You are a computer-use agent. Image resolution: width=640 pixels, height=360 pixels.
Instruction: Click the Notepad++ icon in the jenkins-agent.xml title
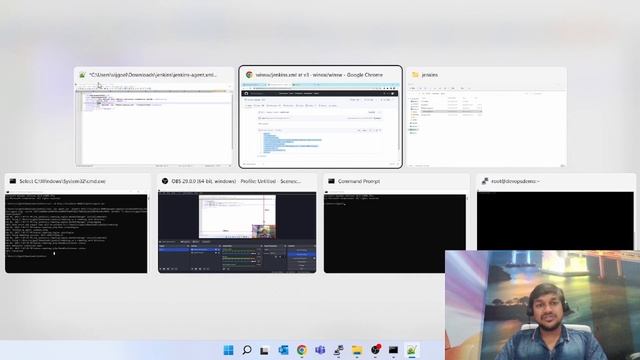(x=82, y=75)
